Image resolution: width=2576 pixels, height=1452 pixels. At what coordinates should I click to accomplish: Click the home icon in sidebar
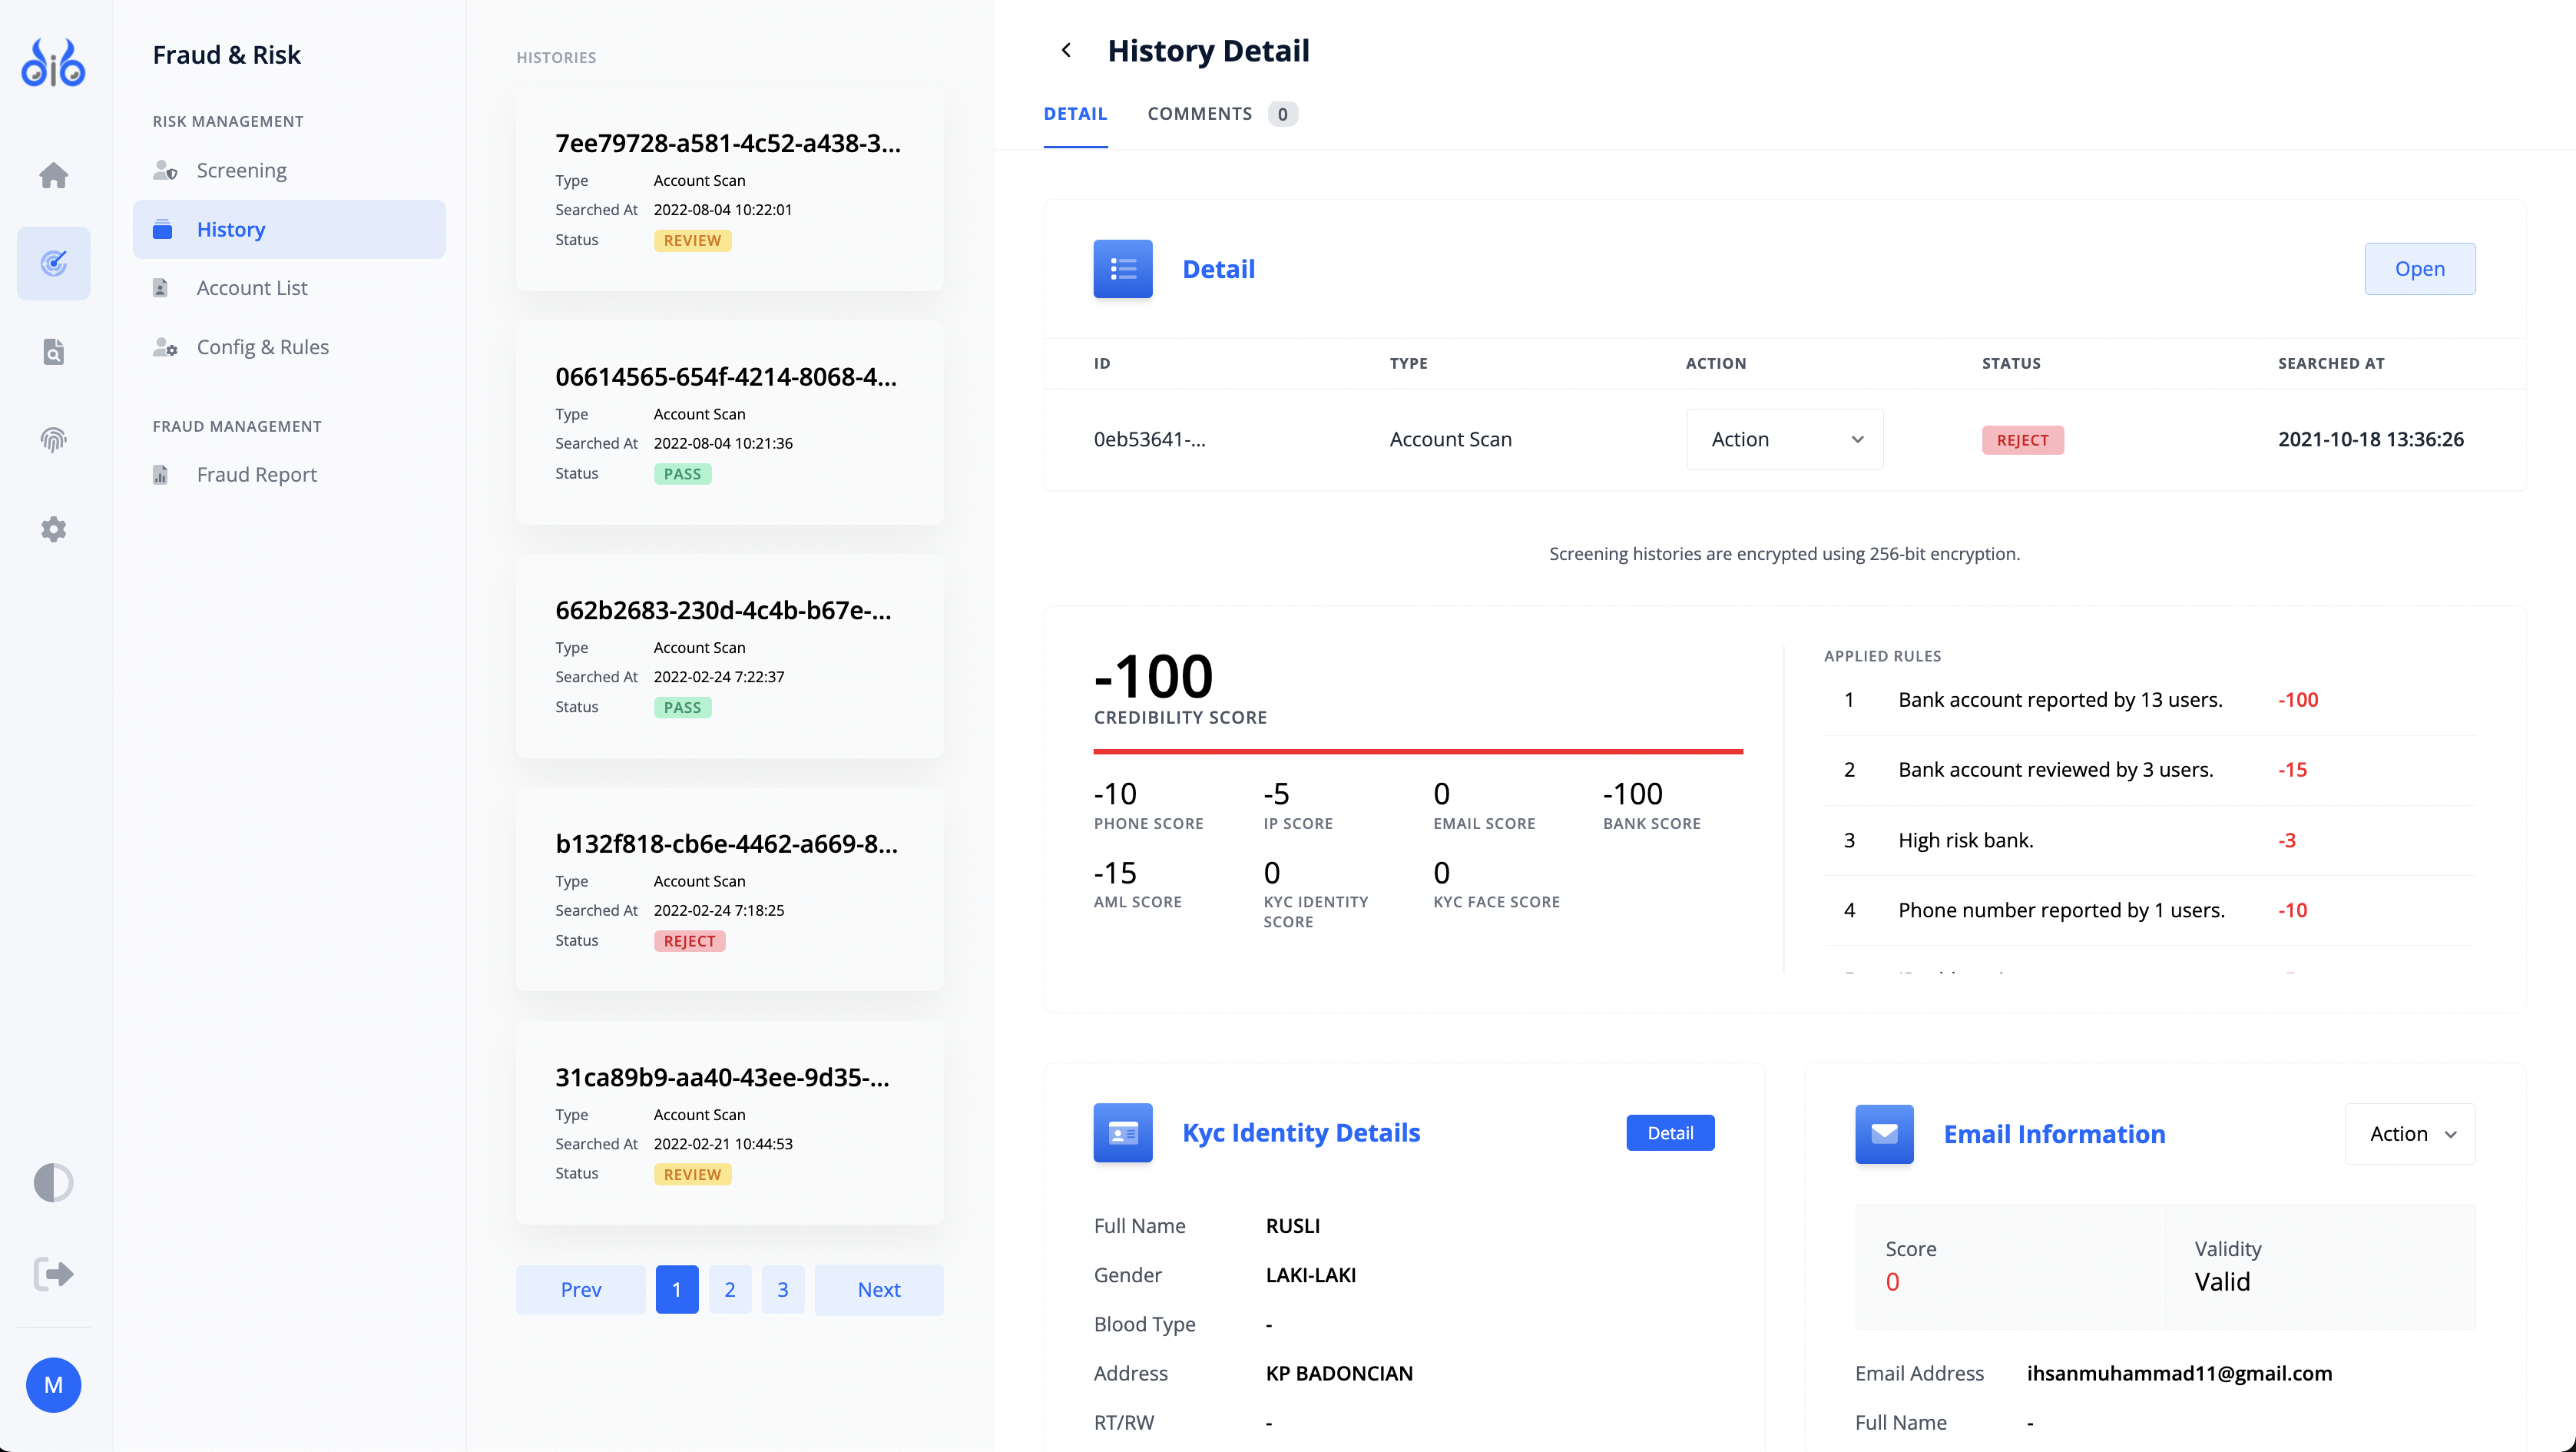click(53, 175)
